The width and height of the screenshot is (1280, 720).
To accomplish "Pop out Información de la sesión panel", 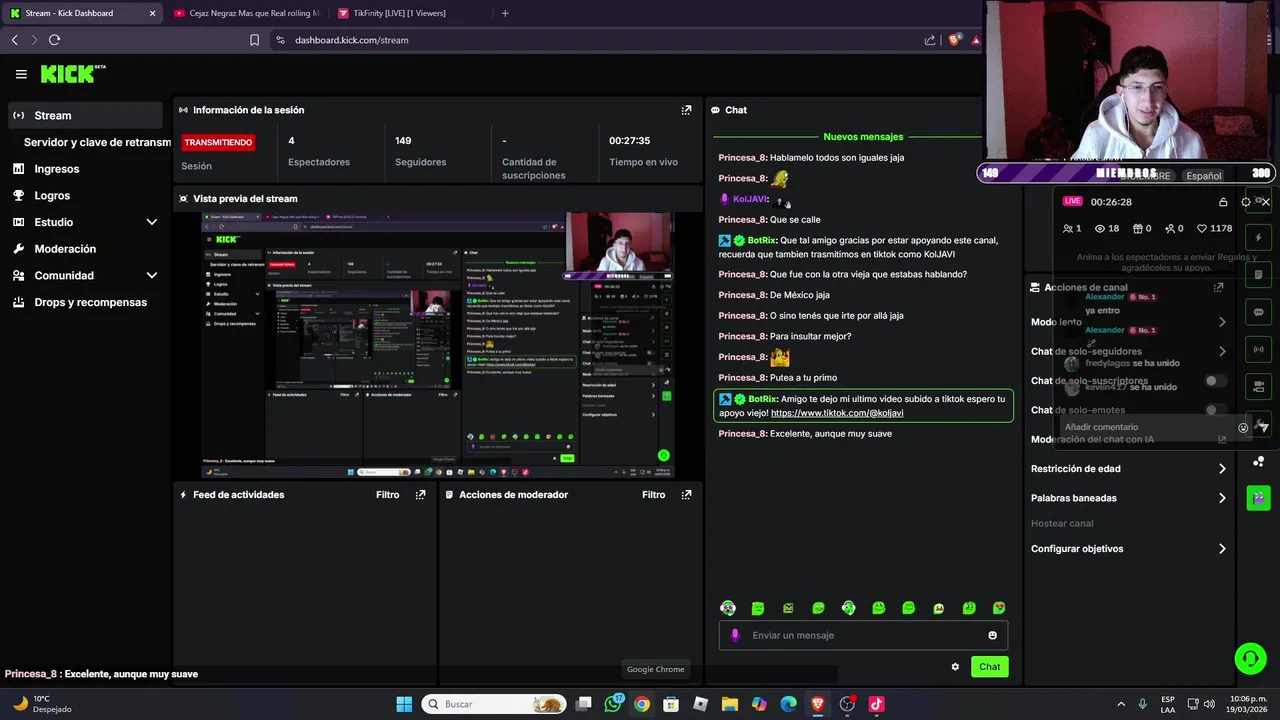I will pyautogui.click(x=686, y=110).
